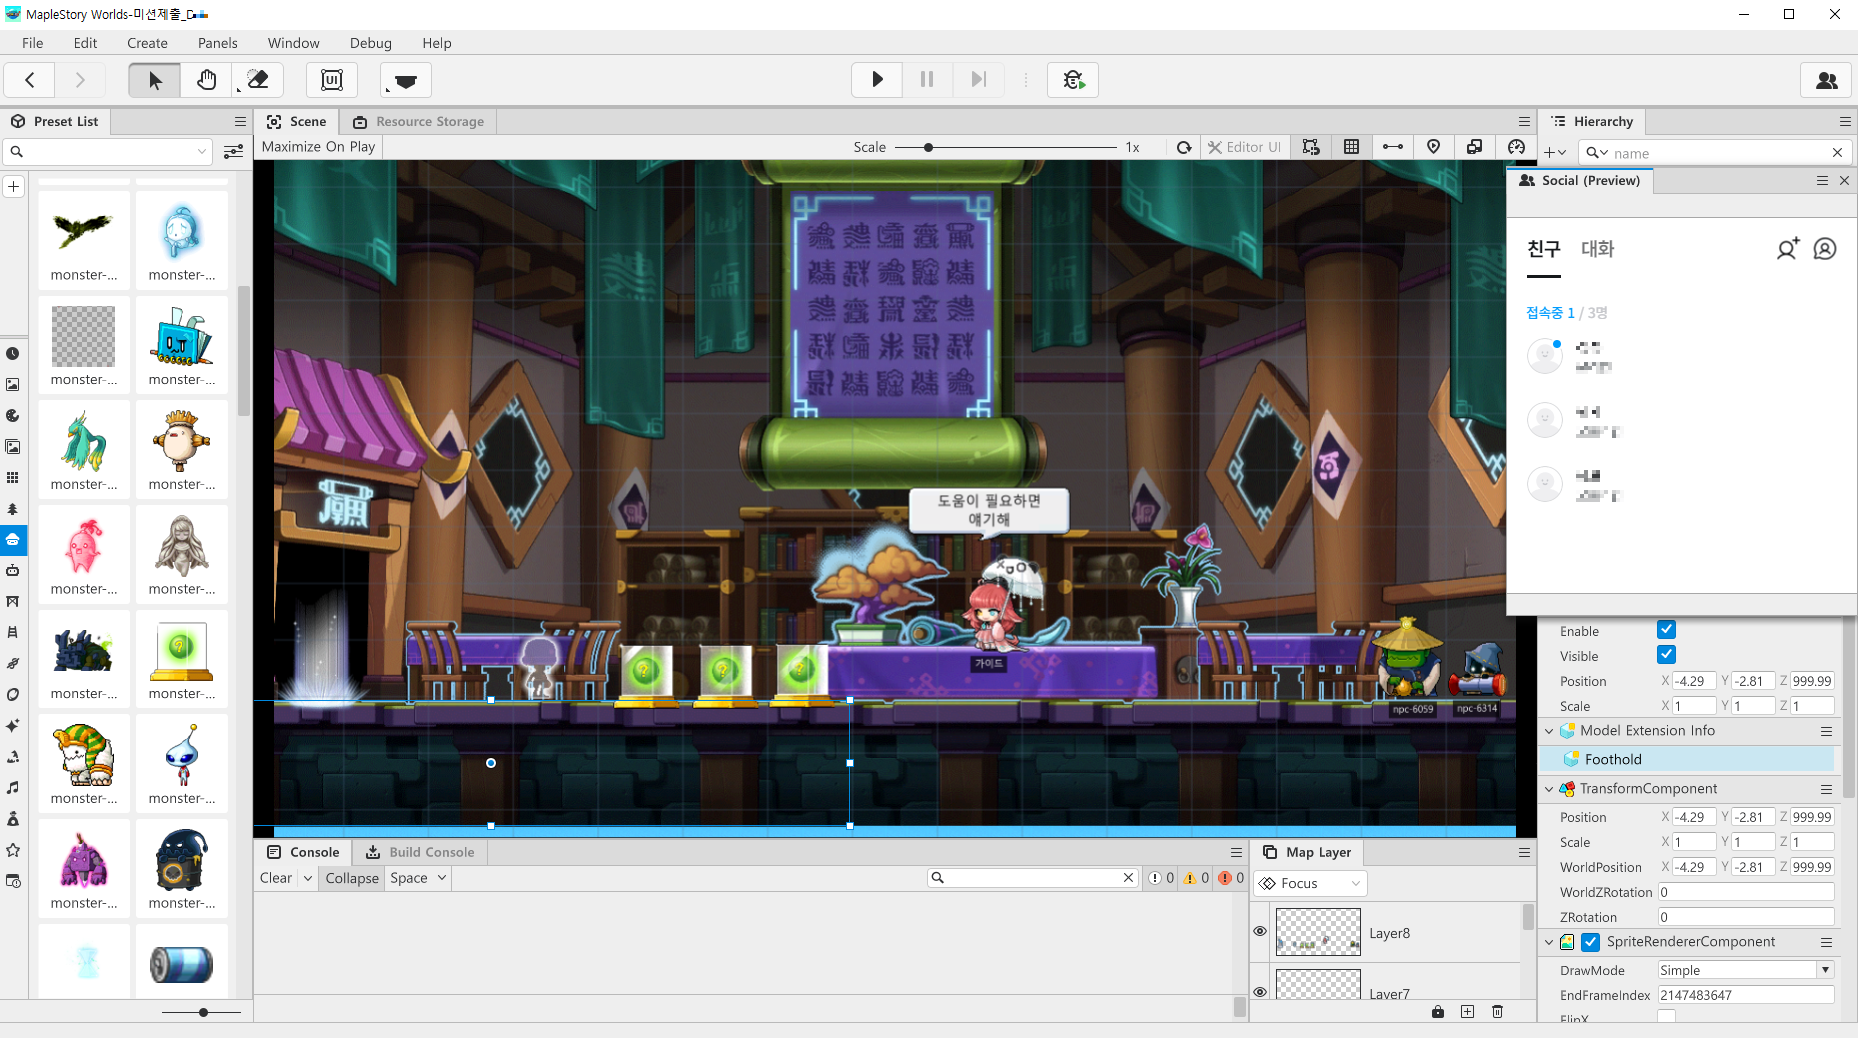Toggle the Editor UI button
Viewport: 1858px width, 1038px height.
pos(1244,147)
